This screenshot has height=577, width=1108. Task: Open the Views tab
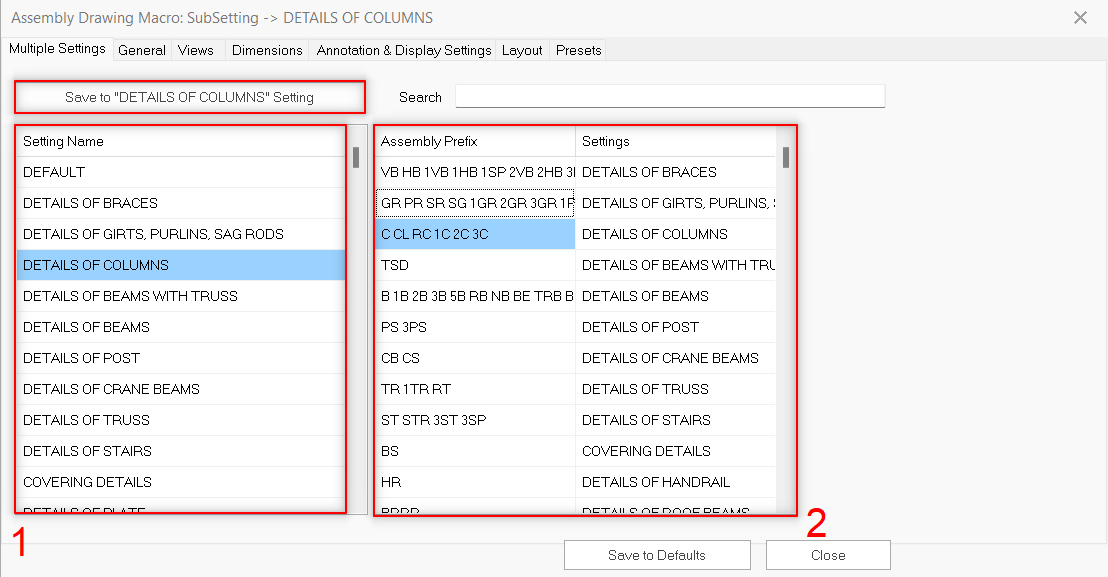tap(196, 50)
